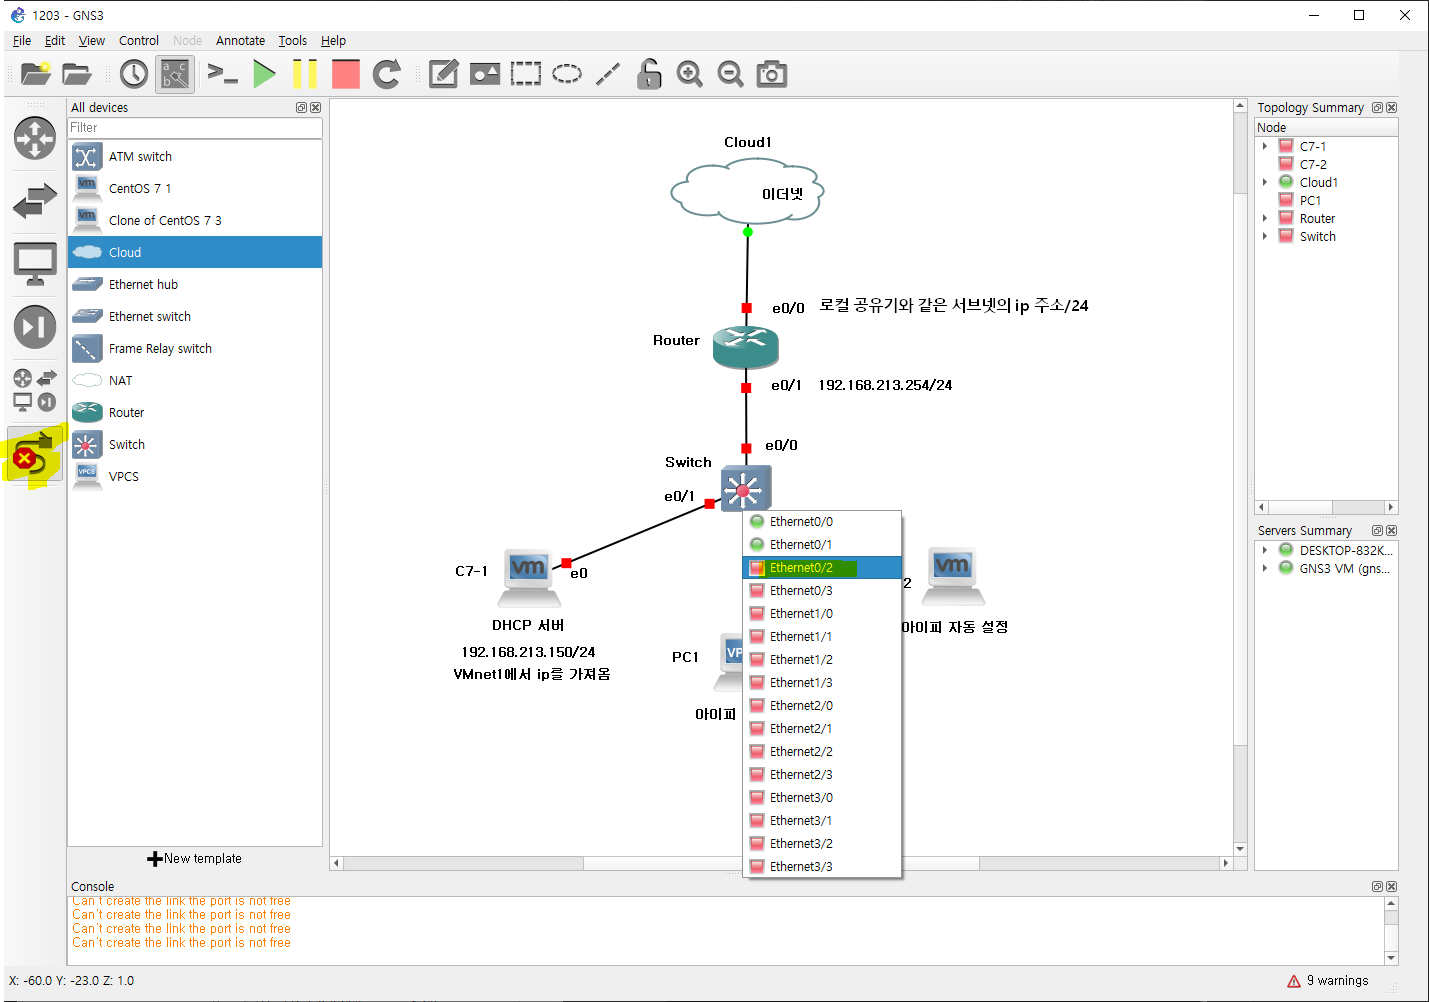Float the Servers Summary panel
1429x1002 pixels.
(1377, 531)
